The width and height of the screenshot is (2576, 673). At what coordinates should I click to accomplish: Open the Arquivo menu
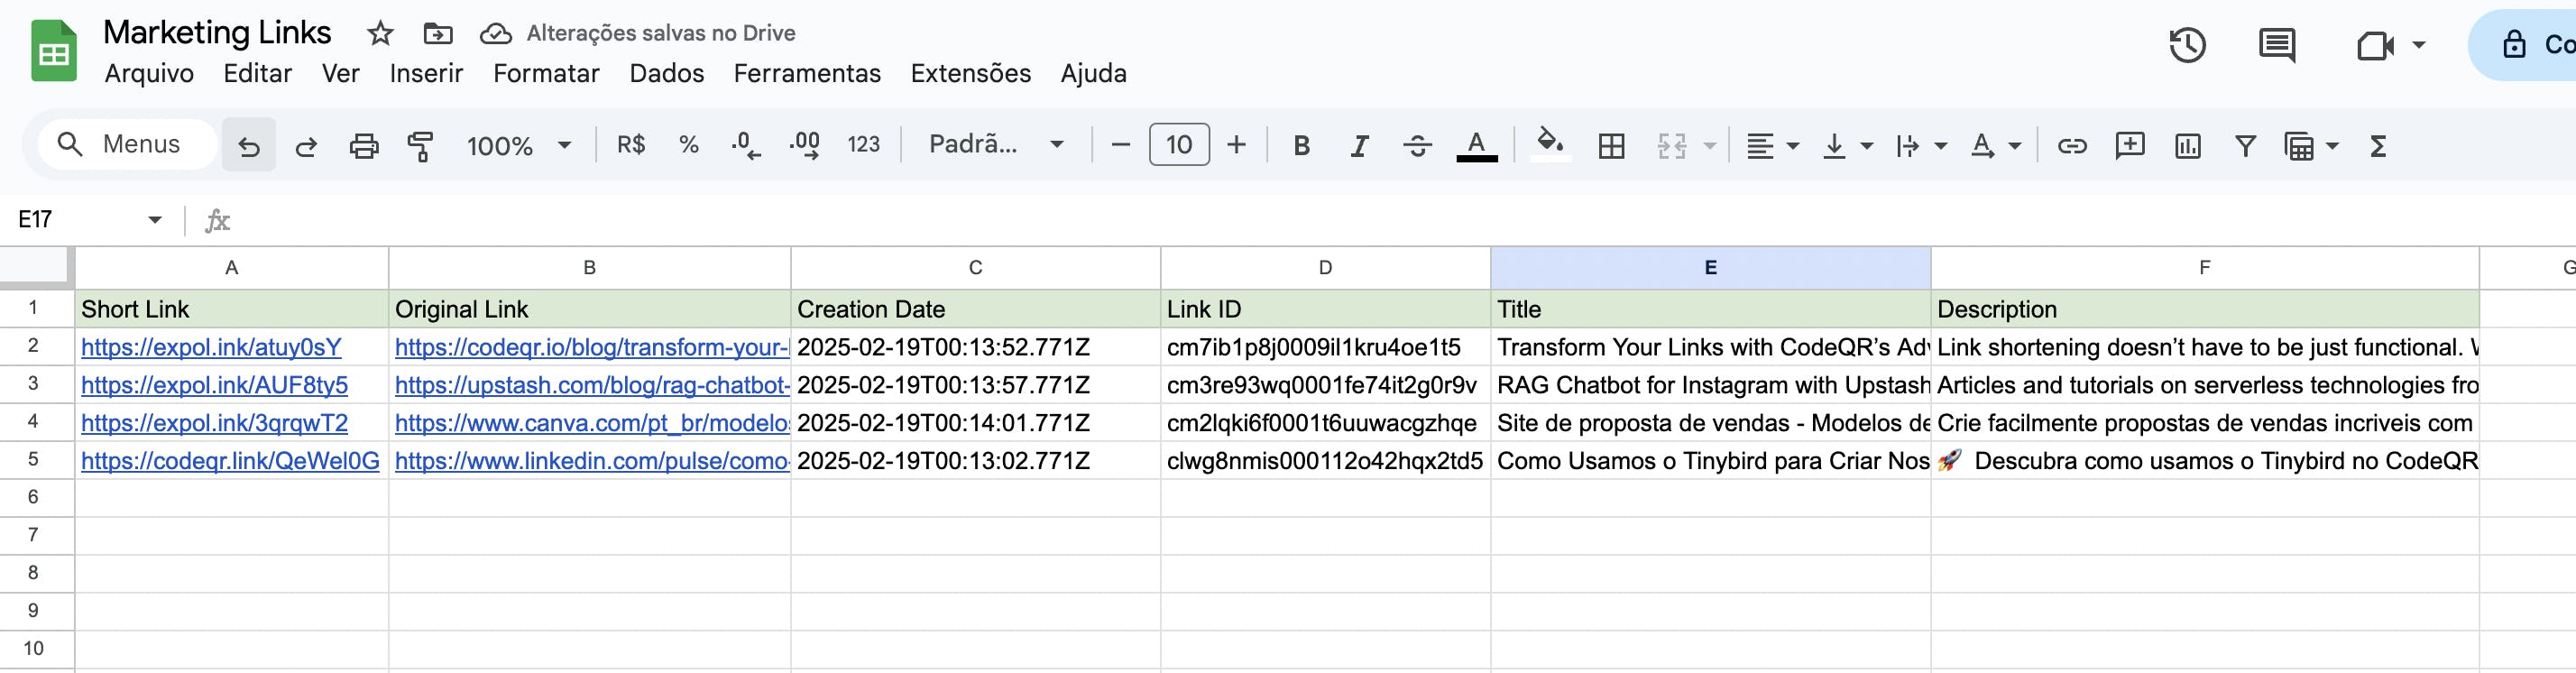point(149,73)
